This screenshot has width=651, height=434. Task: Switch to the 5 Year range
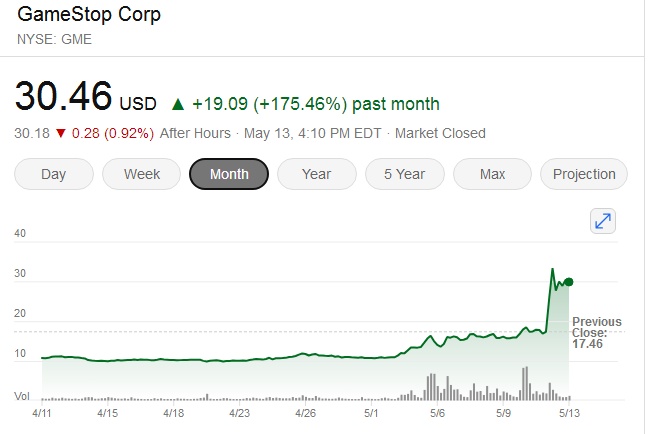[x=404, y=174]
